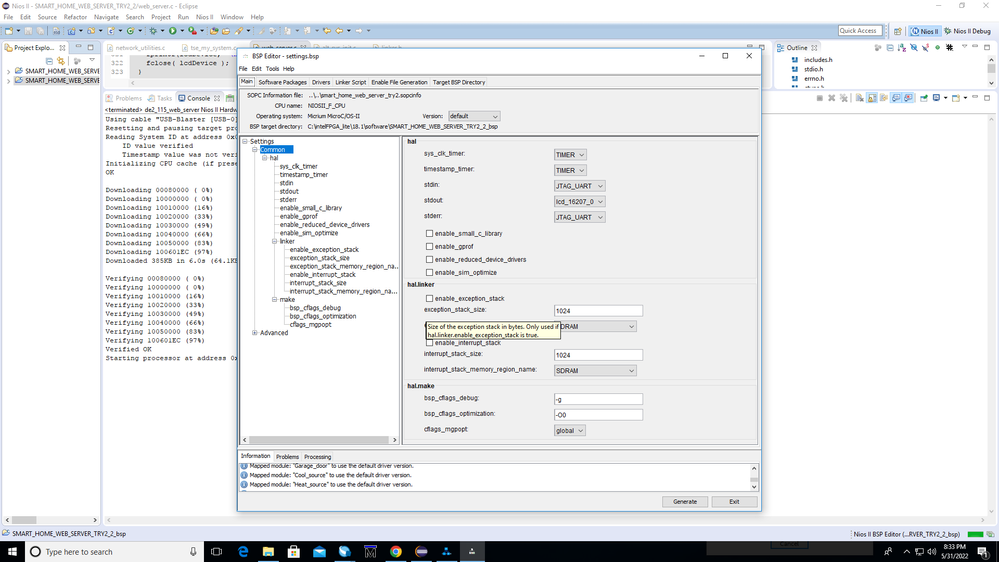Open the sys_clk_timer dropdown
This screenshot has width=999, height=562.
[570, 155]
